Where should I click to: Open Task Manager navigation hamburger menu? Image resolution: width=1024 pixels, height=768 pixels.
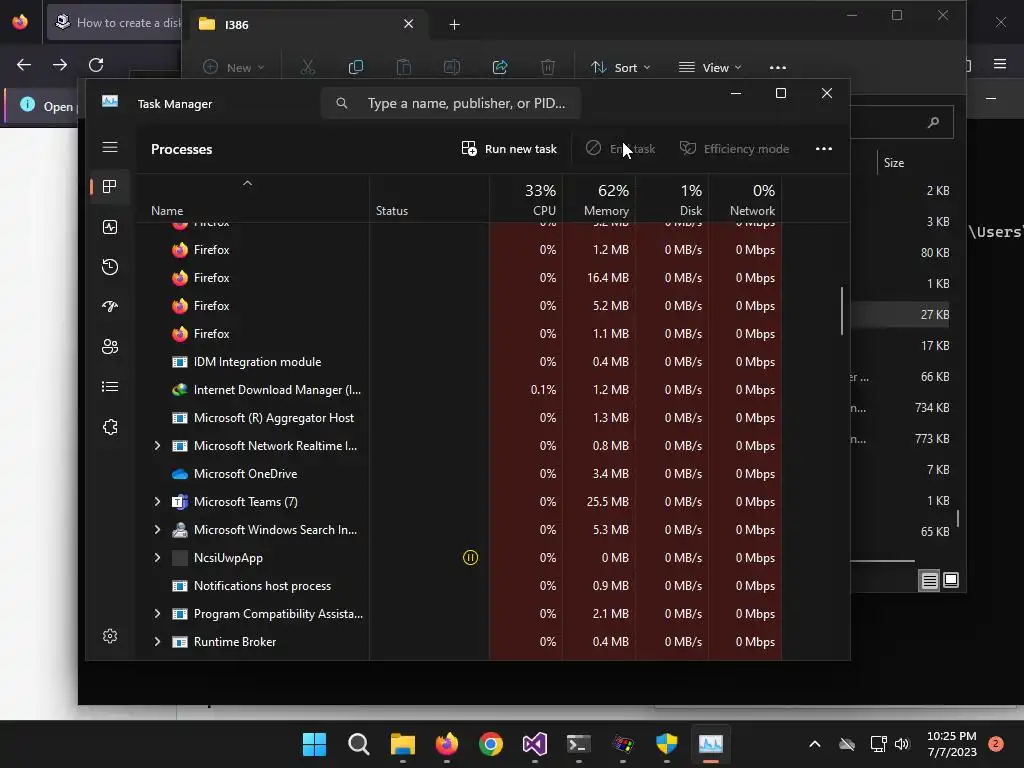[110, 147]
